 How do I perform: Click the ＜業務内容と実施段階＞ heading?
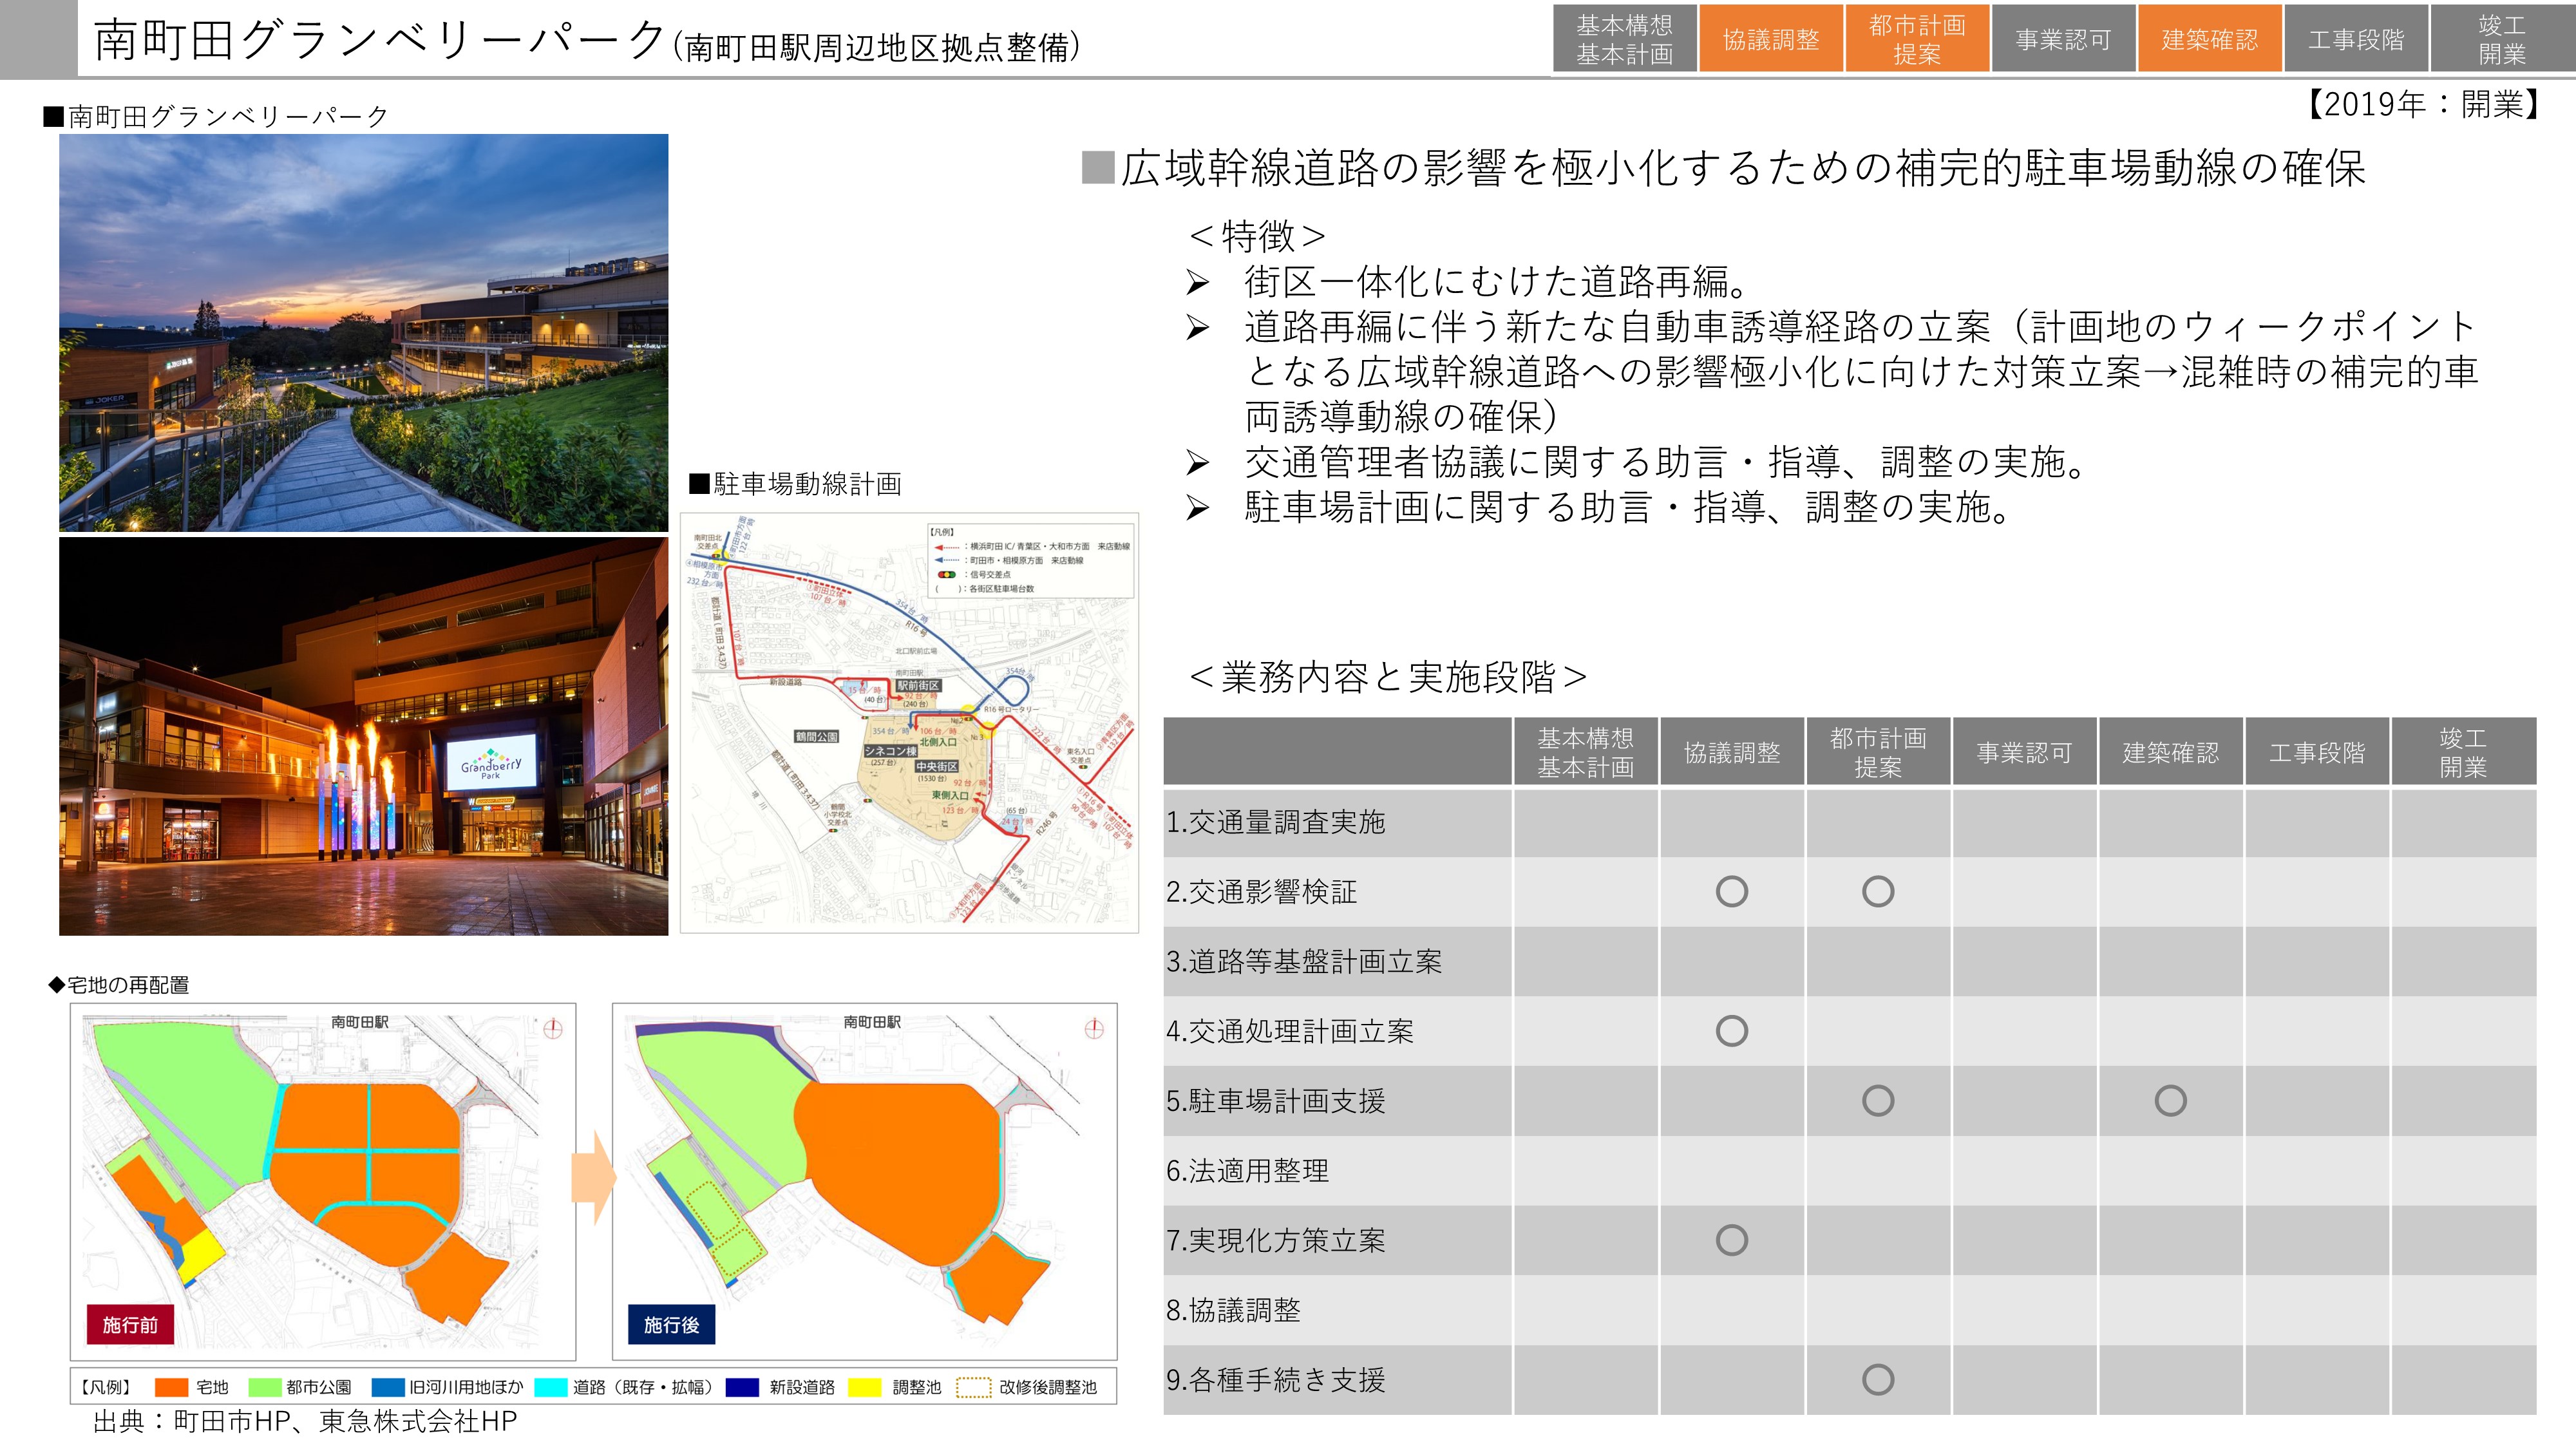point(1388,677)
